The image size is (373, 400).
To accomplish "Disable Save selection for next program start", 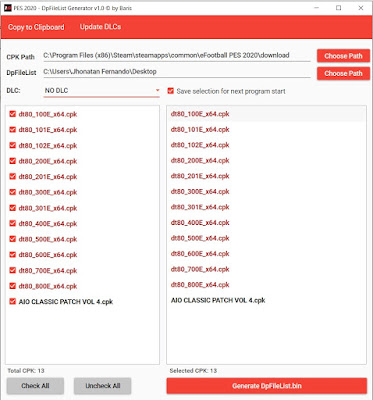I will tap(171, 91).
